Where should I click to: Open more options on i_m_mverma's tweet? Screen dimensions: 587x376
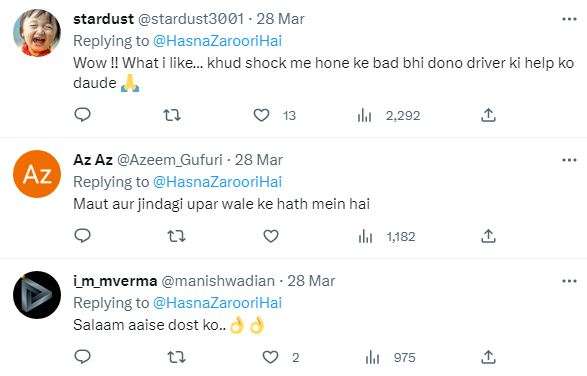click(x=569, y=281)
